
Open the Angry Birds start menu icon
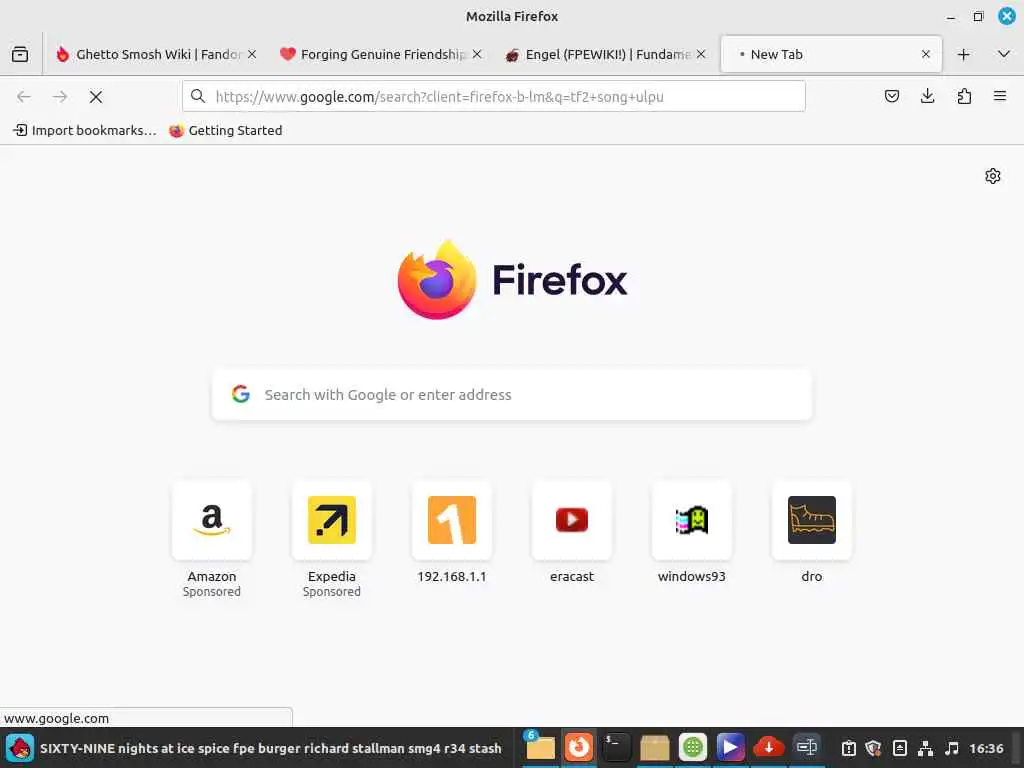20,748
